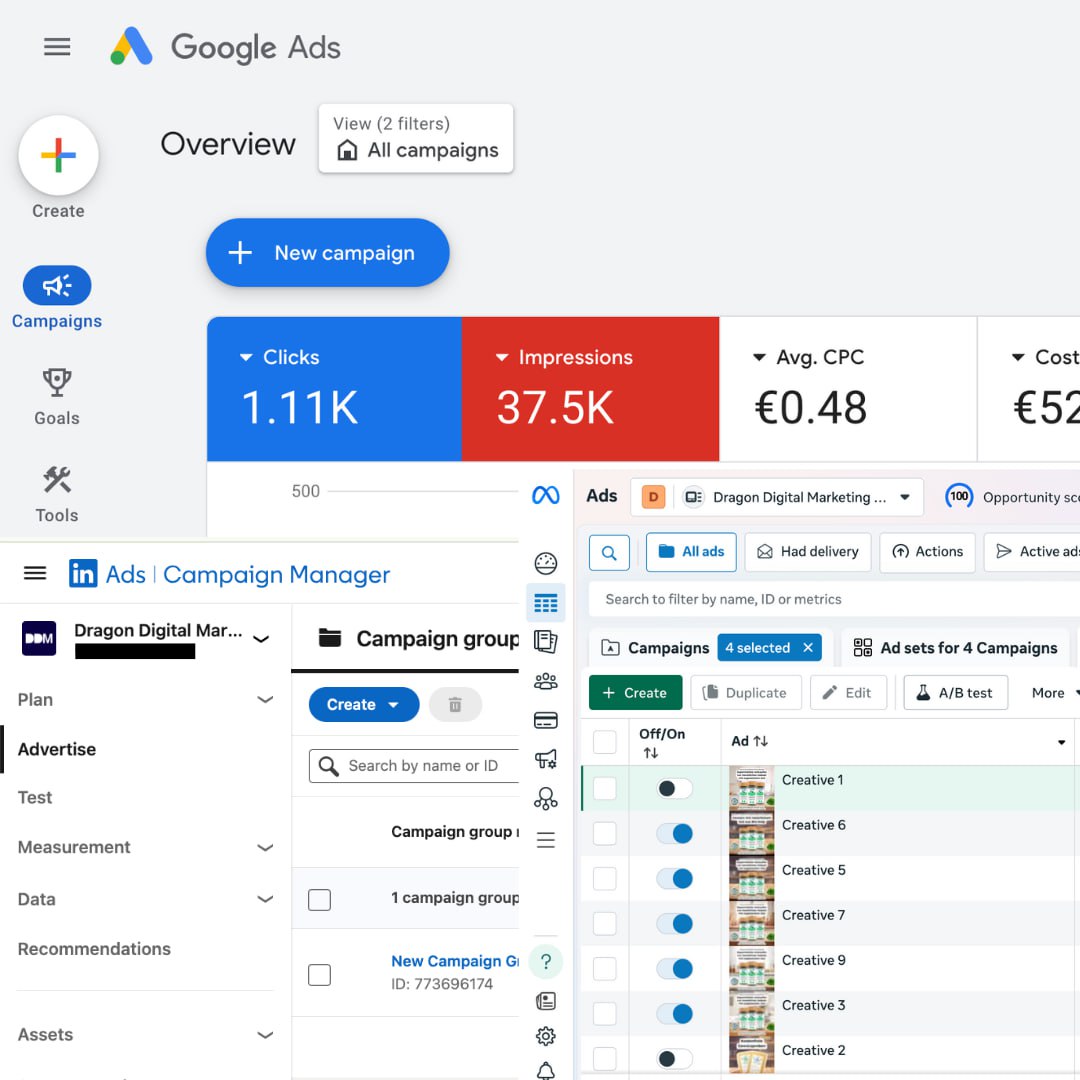Open Meta billing card icon

[546, 720]
